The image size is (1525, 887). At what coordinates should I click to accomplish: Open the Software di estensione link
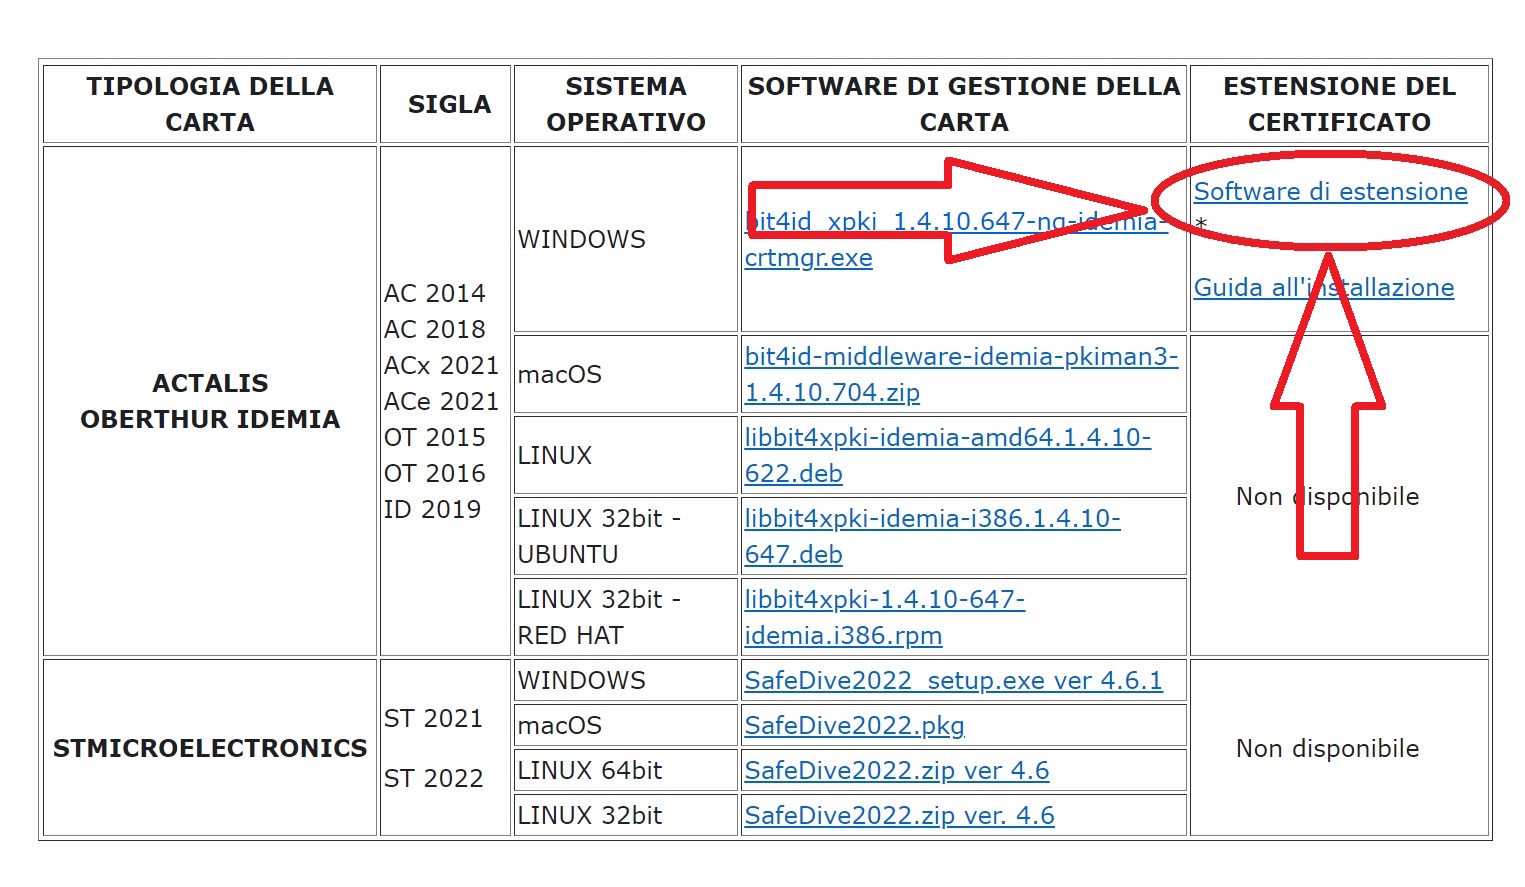(x=1330, y=192)
